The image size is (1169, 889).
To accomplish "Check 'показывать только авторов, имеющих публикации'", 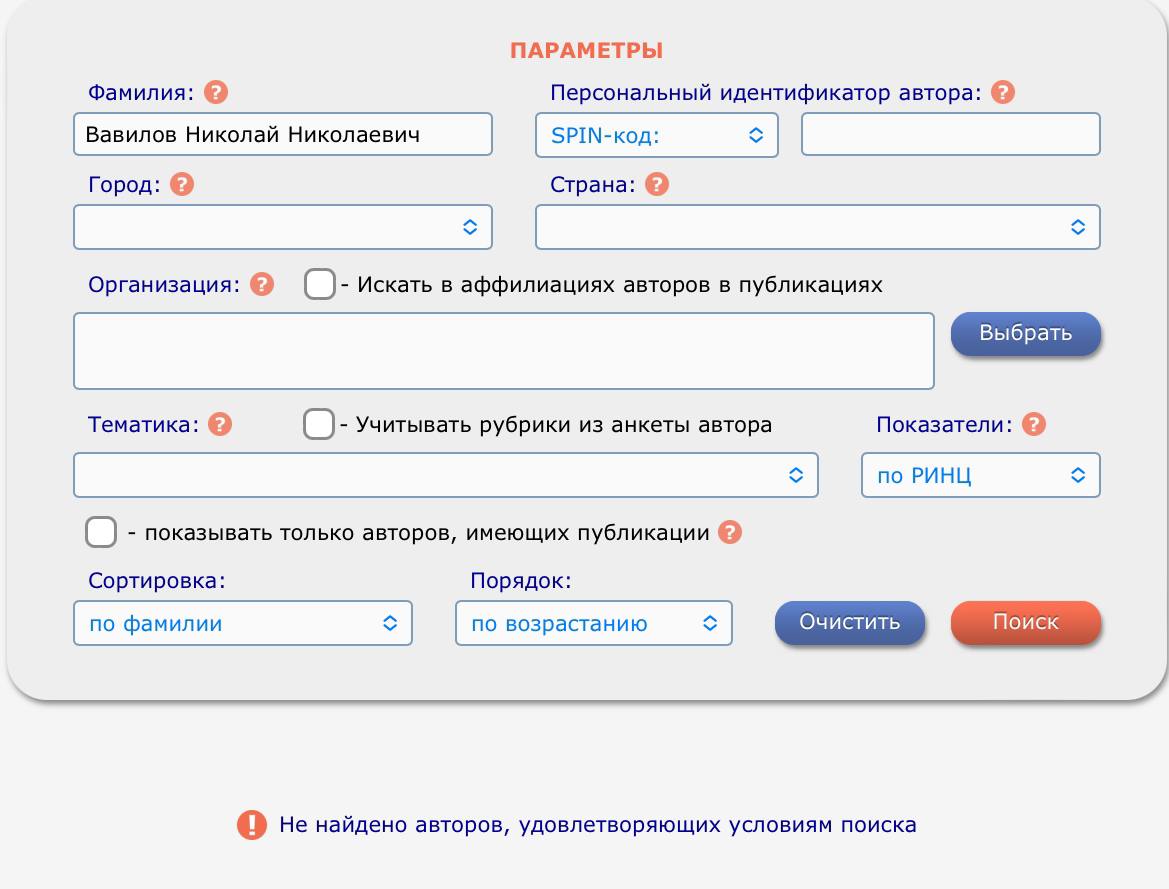I will (101, 533).
